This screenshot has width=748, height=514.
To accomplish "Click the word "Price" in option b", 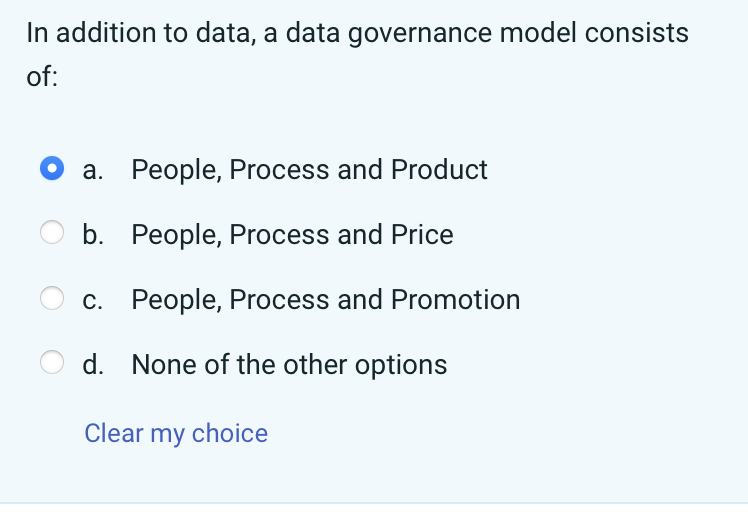I will pos(422,234).
